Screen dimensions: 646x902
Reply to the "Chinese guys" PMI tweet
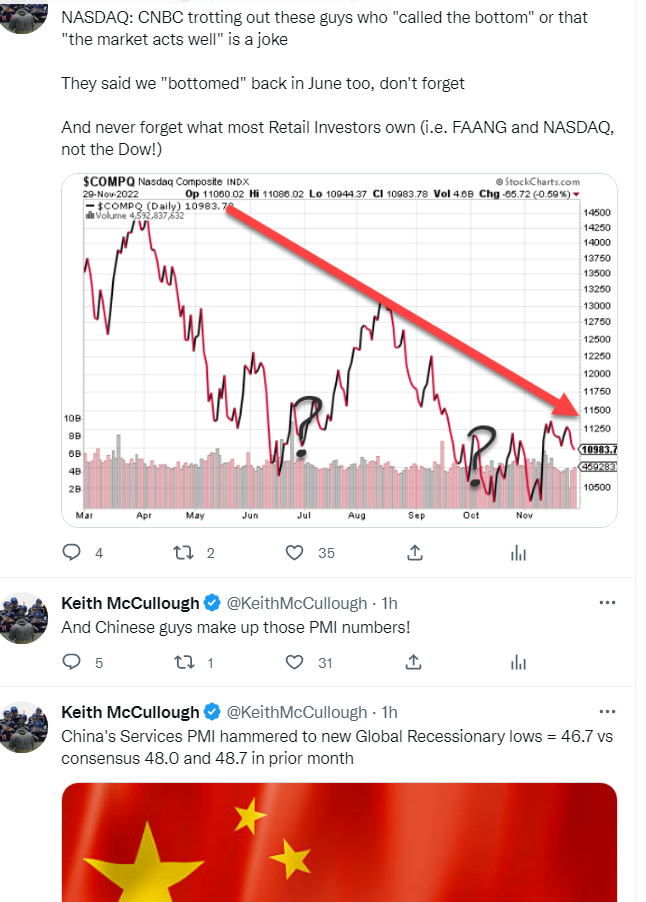72,662
